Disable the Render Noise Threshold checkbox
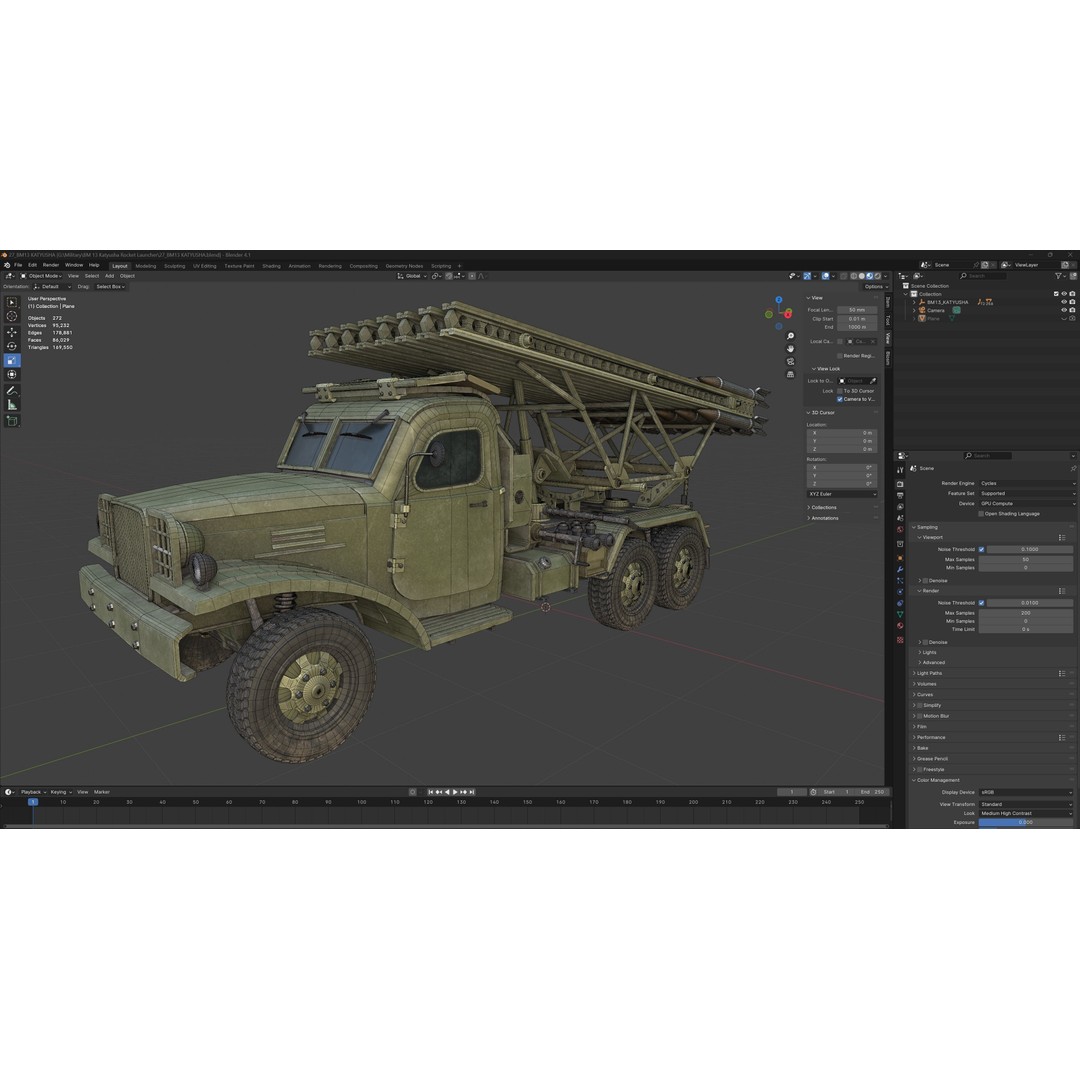Screen dimensions: 1080x1080 click(x=982, y=603)
